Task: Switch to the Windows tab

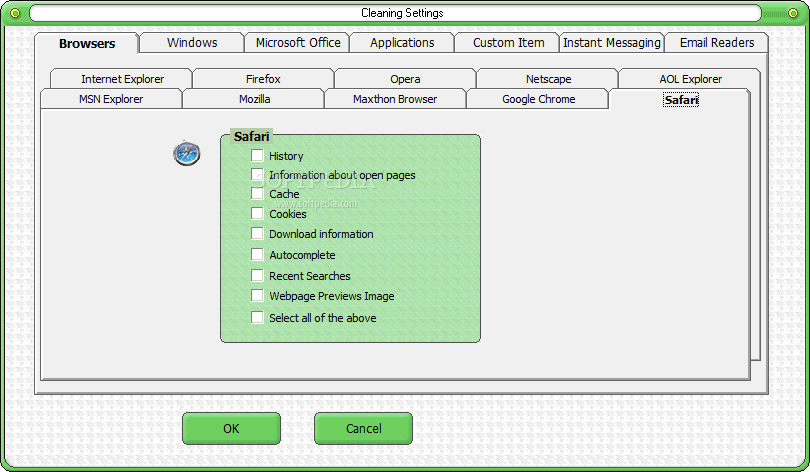Action: coord(192,43)
